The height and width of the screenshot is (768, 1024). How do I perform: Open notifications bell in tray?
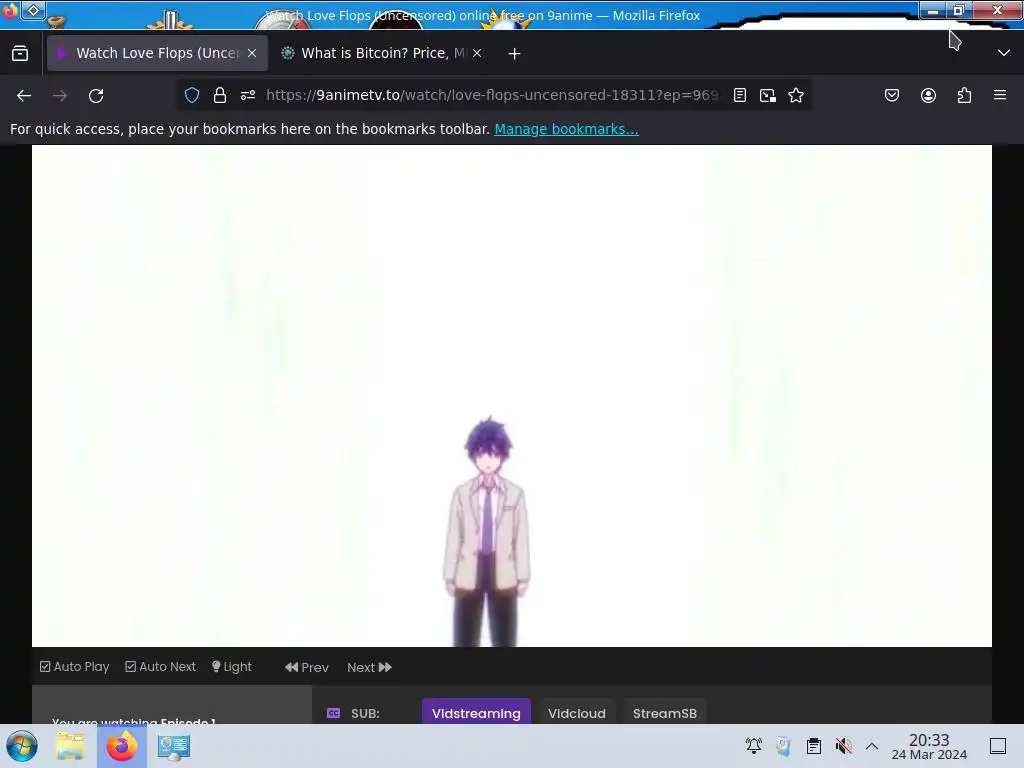(x=754, y=746)
